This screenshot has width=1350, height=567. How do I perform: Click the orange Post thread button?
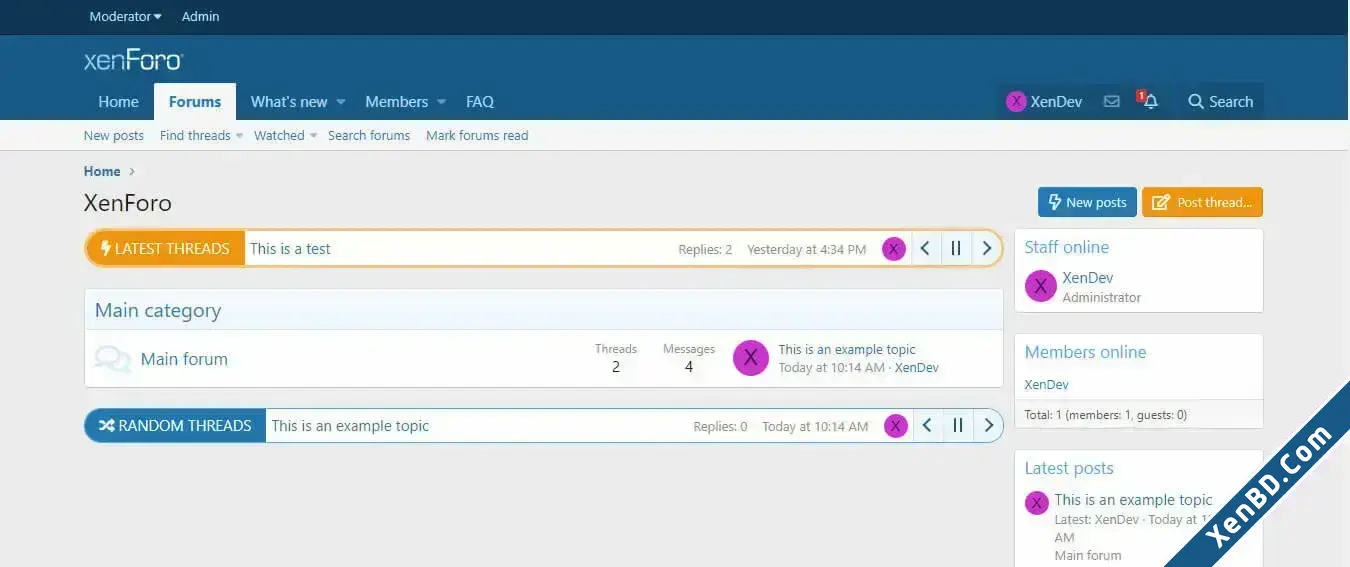point(1202,202)
